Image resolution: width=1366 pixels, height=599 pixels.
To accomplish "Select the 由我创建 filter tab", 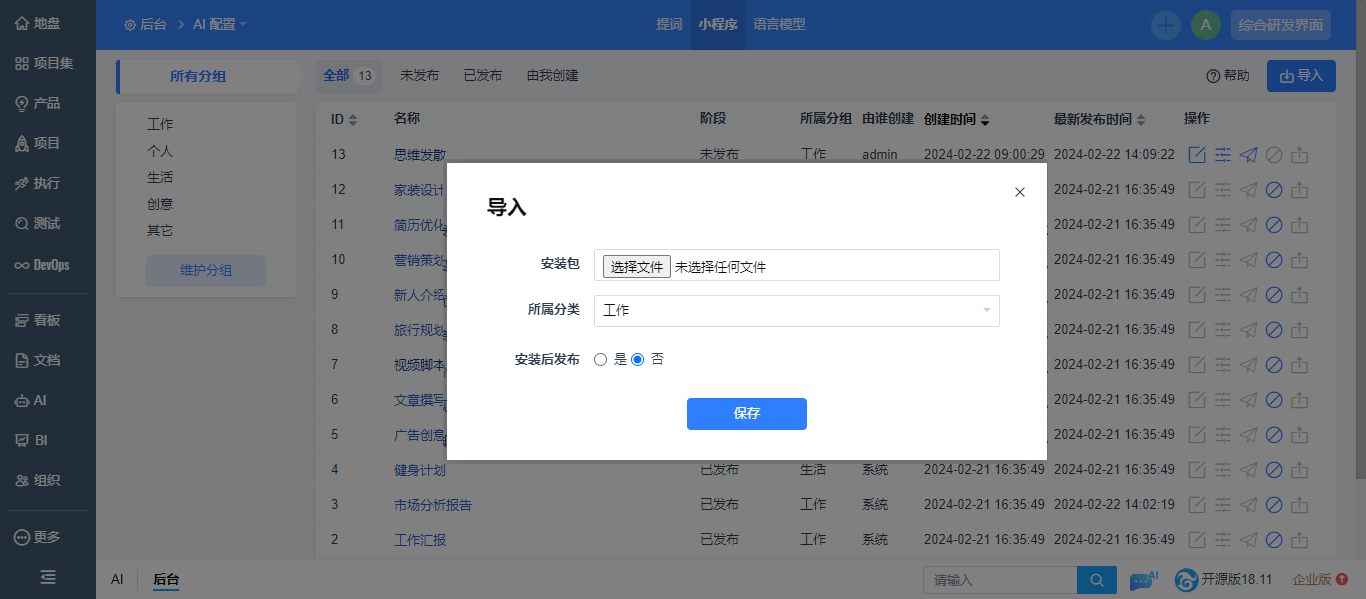I will click(553, 76).
